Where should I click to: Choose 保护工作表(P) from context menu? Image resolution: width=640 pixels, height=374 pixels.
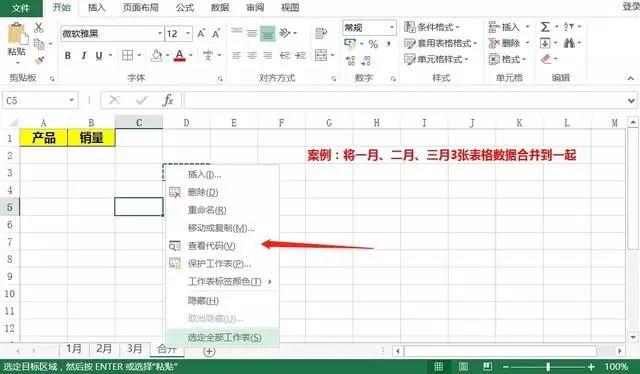pos(222,264)
